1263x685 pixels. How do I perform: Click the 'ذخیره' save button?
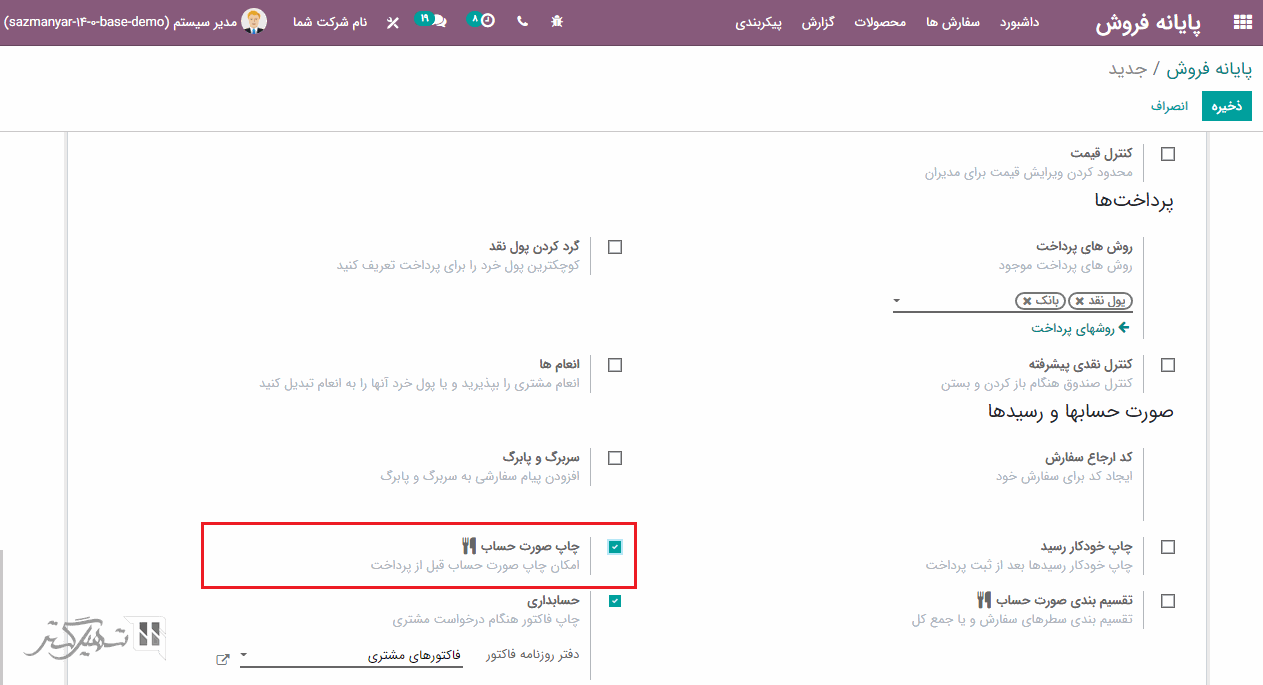[1227, 106]
